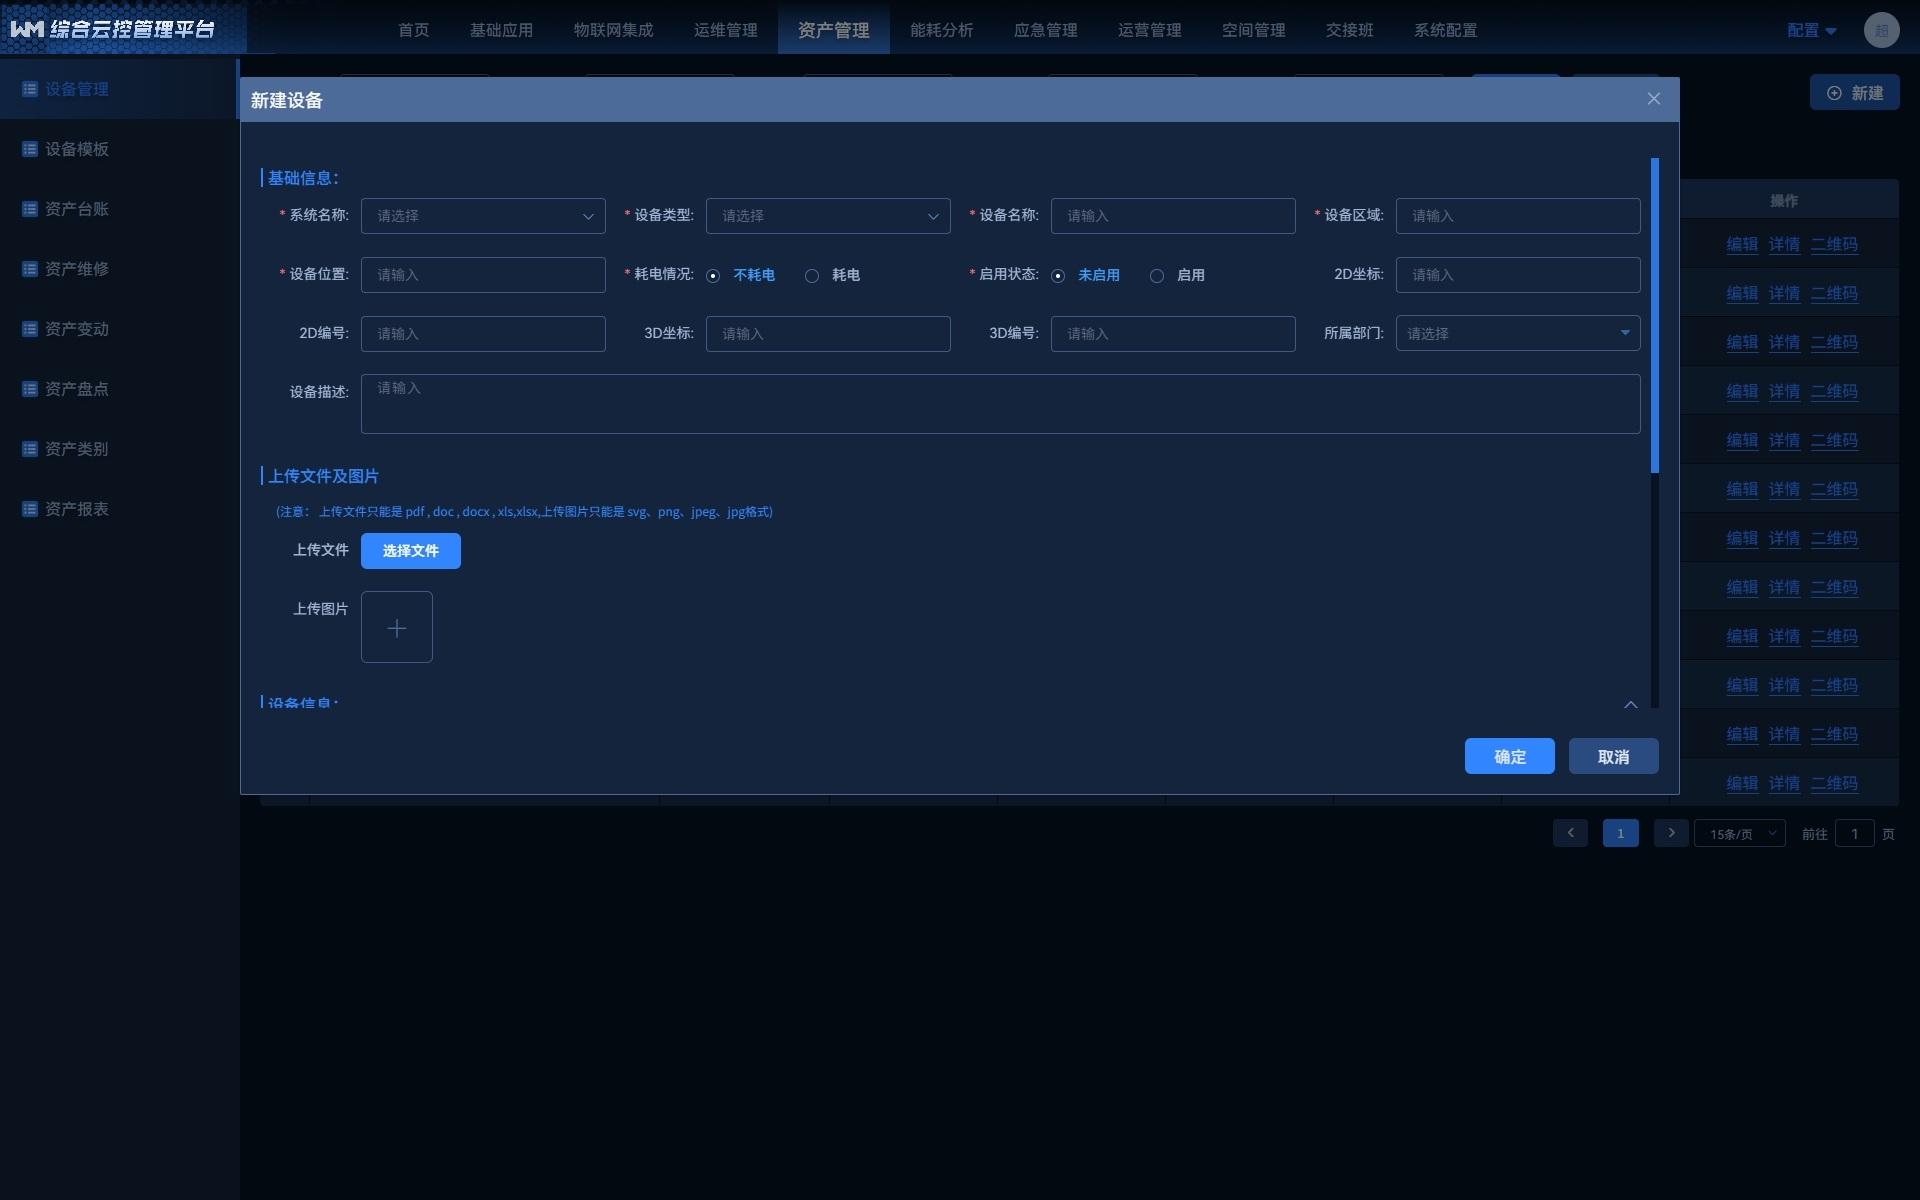Click the plus icon to upload image
The height and width of the screenshot is (1200, 1920).
tap(397, 627)
